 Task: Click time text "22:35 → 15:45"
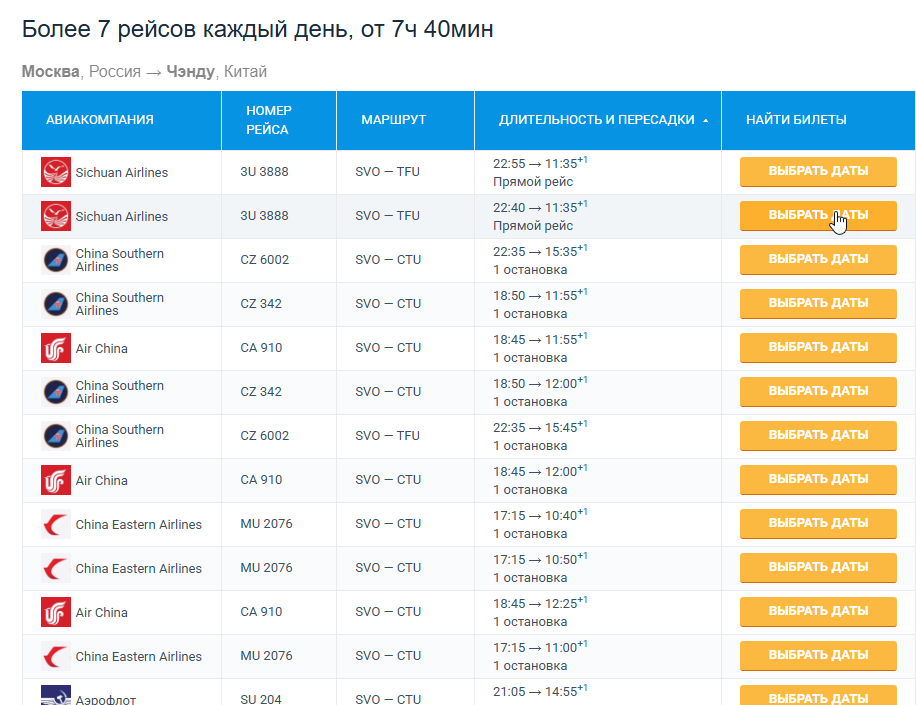pyautogui.click(x=535, y=428)
